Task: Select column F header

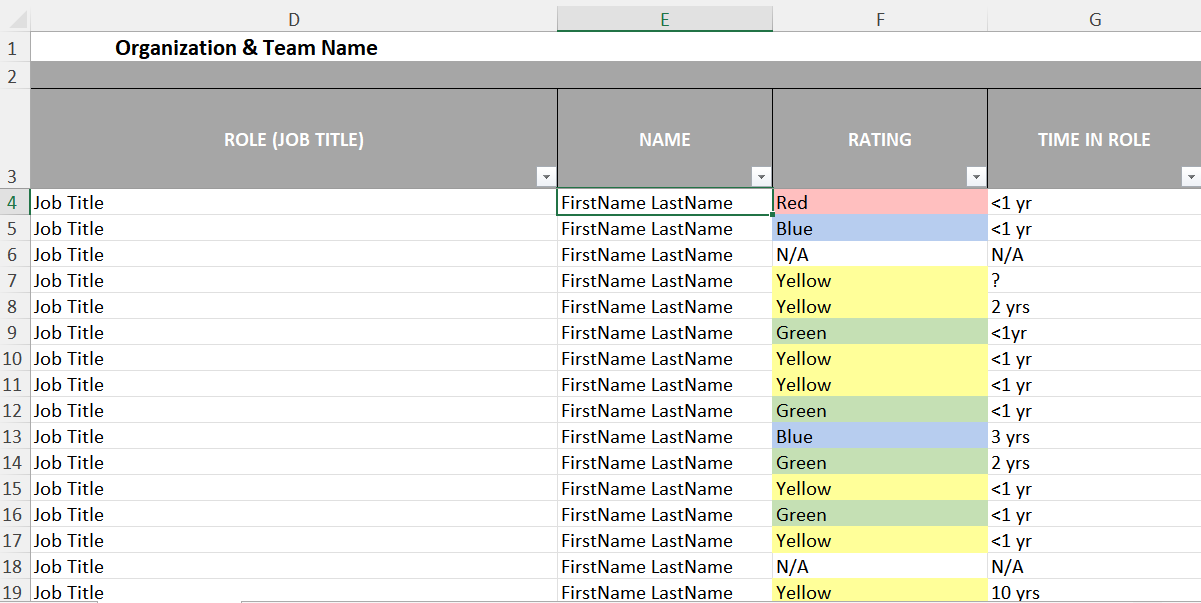Action: 879,18
